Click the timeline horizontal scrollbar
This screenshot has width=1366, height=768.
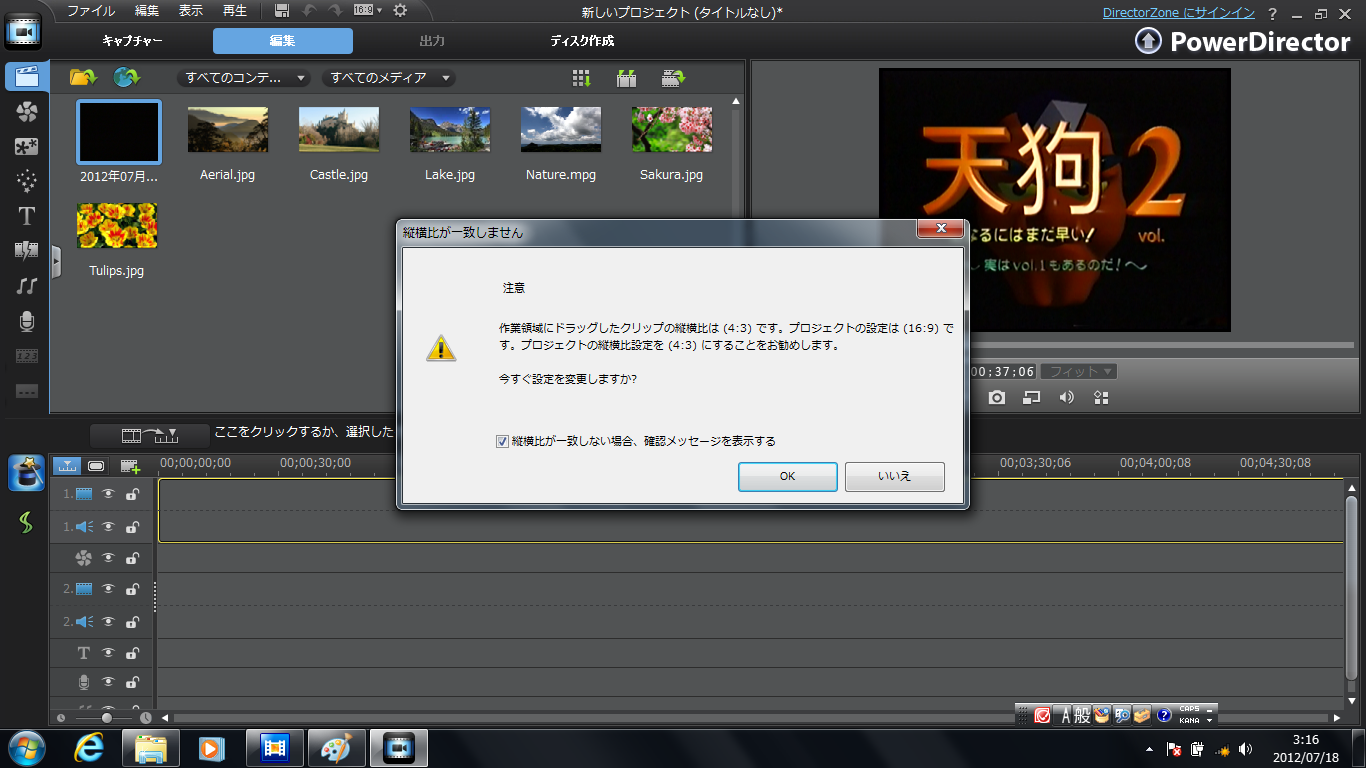pos(751,718)
